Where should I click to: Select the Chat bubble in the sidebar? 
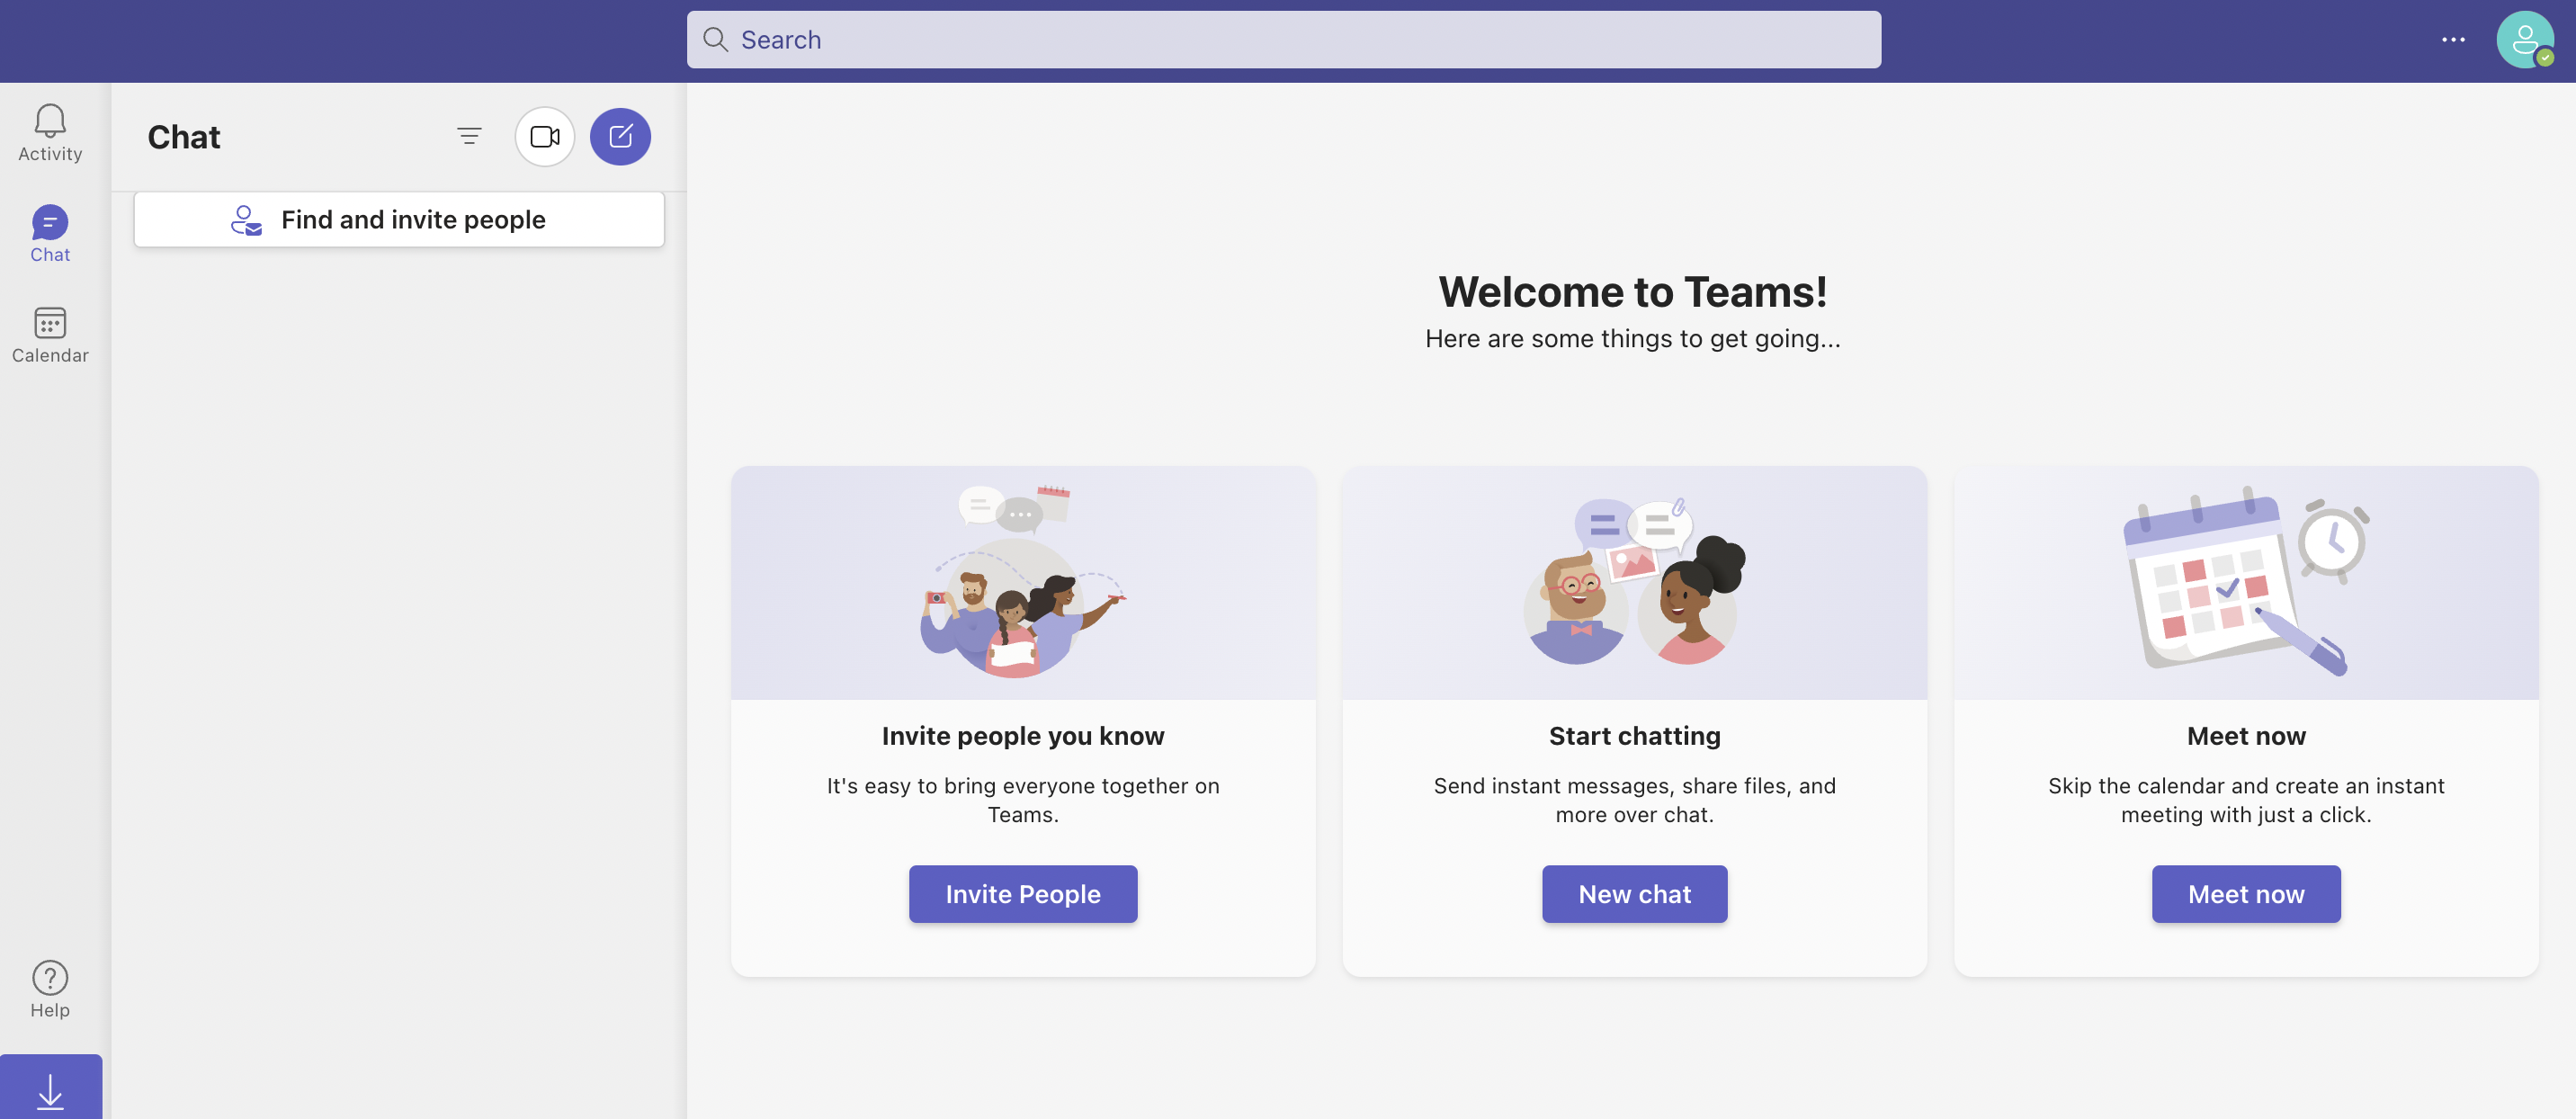(50, 234)
